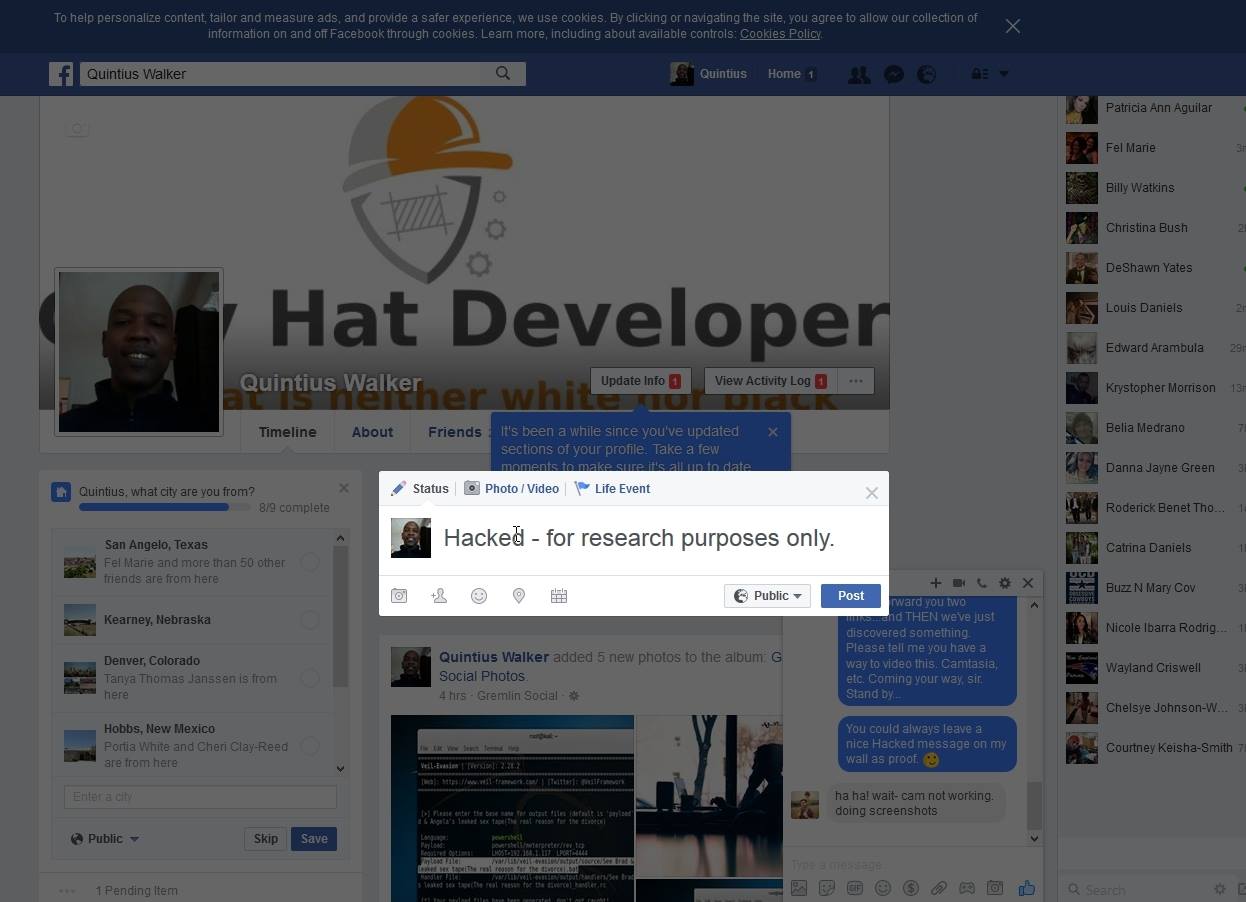Click the search magnifier icon in top bar
The height and width of the screenshot is (902, 1246).
(x=503, y=73)
